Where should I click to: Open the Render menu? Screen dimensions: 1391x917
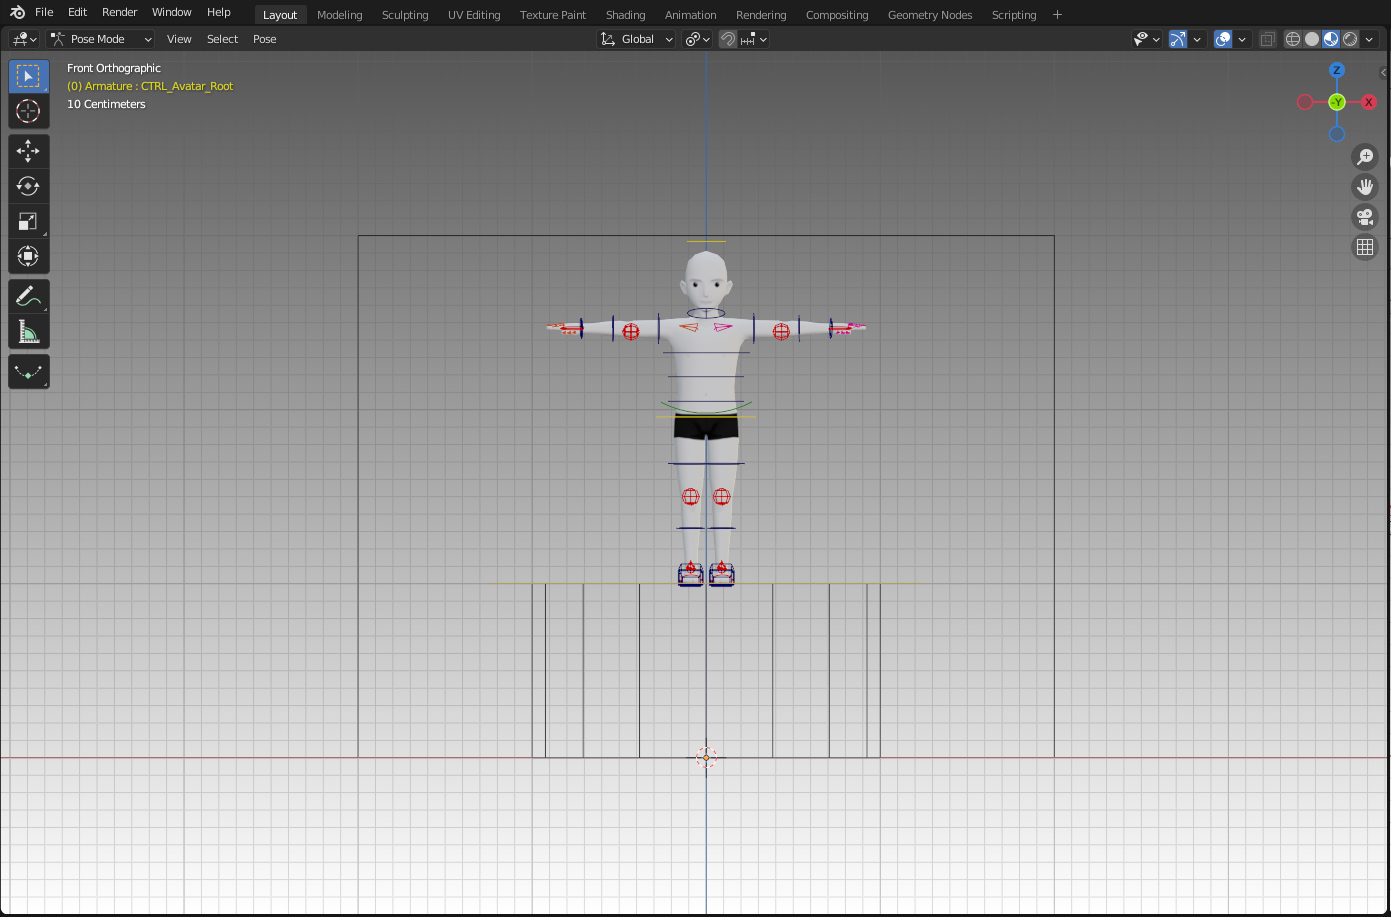(x=120, y=12)
